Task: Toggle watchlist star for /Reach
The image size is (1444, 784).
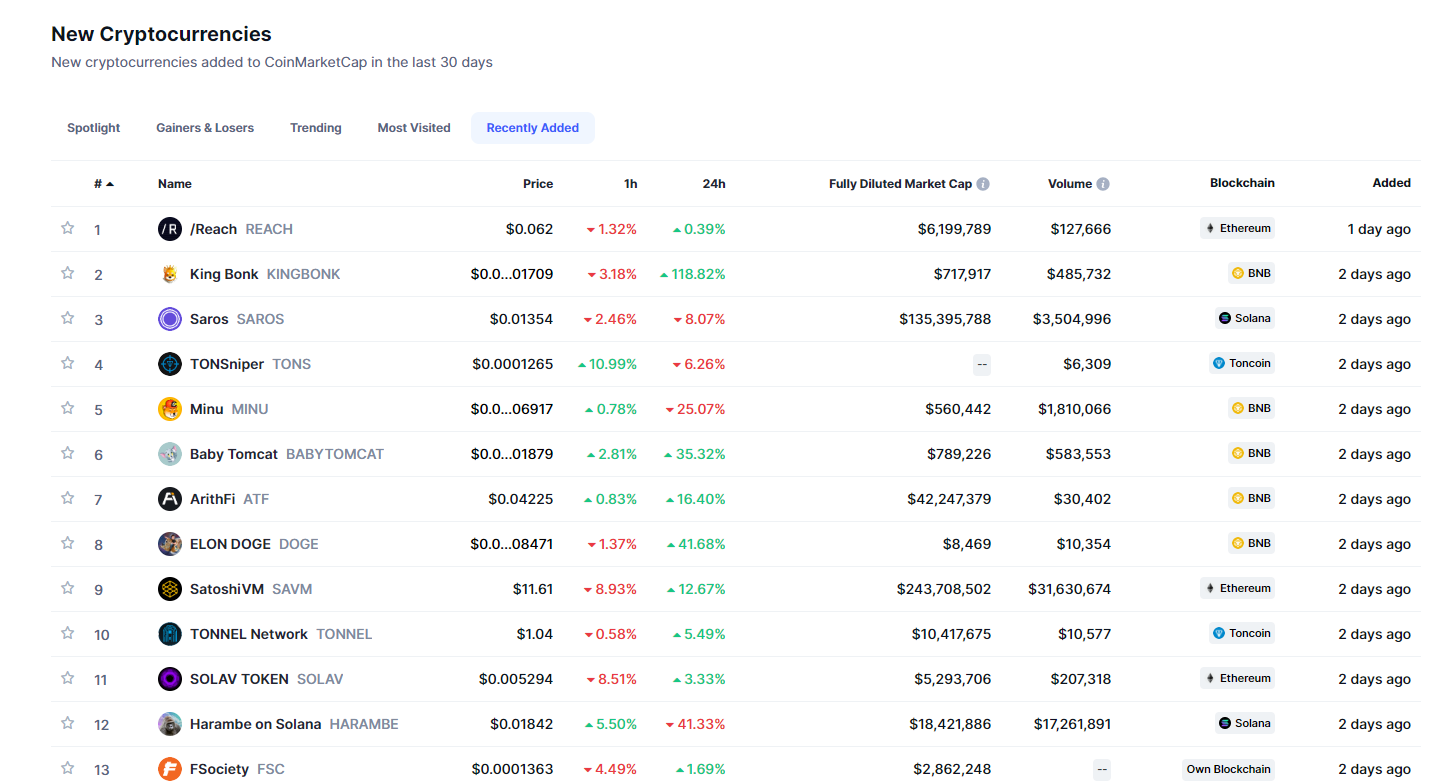Action: (x=68, y=228)
